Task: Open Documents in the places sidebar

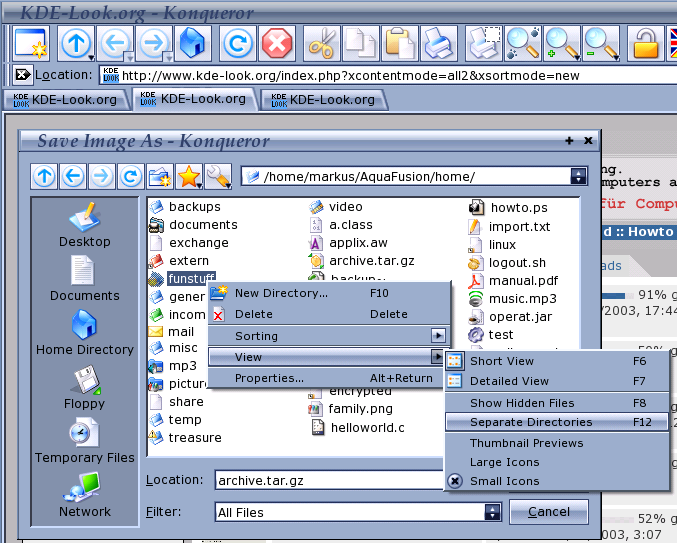Action: click(85, 279)
